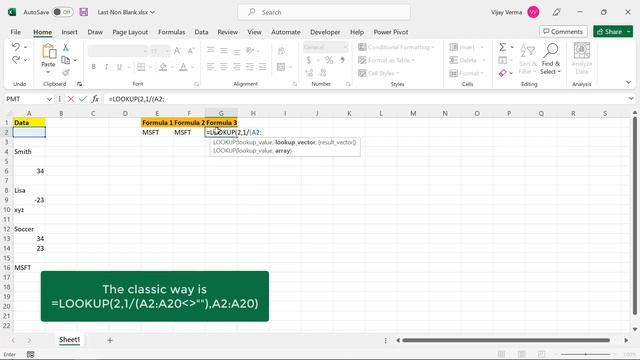Viewport: 640px width, 360px height.
Task: Click the Font Color letter A
Action: pyautogui.click(x=183, y=67)
